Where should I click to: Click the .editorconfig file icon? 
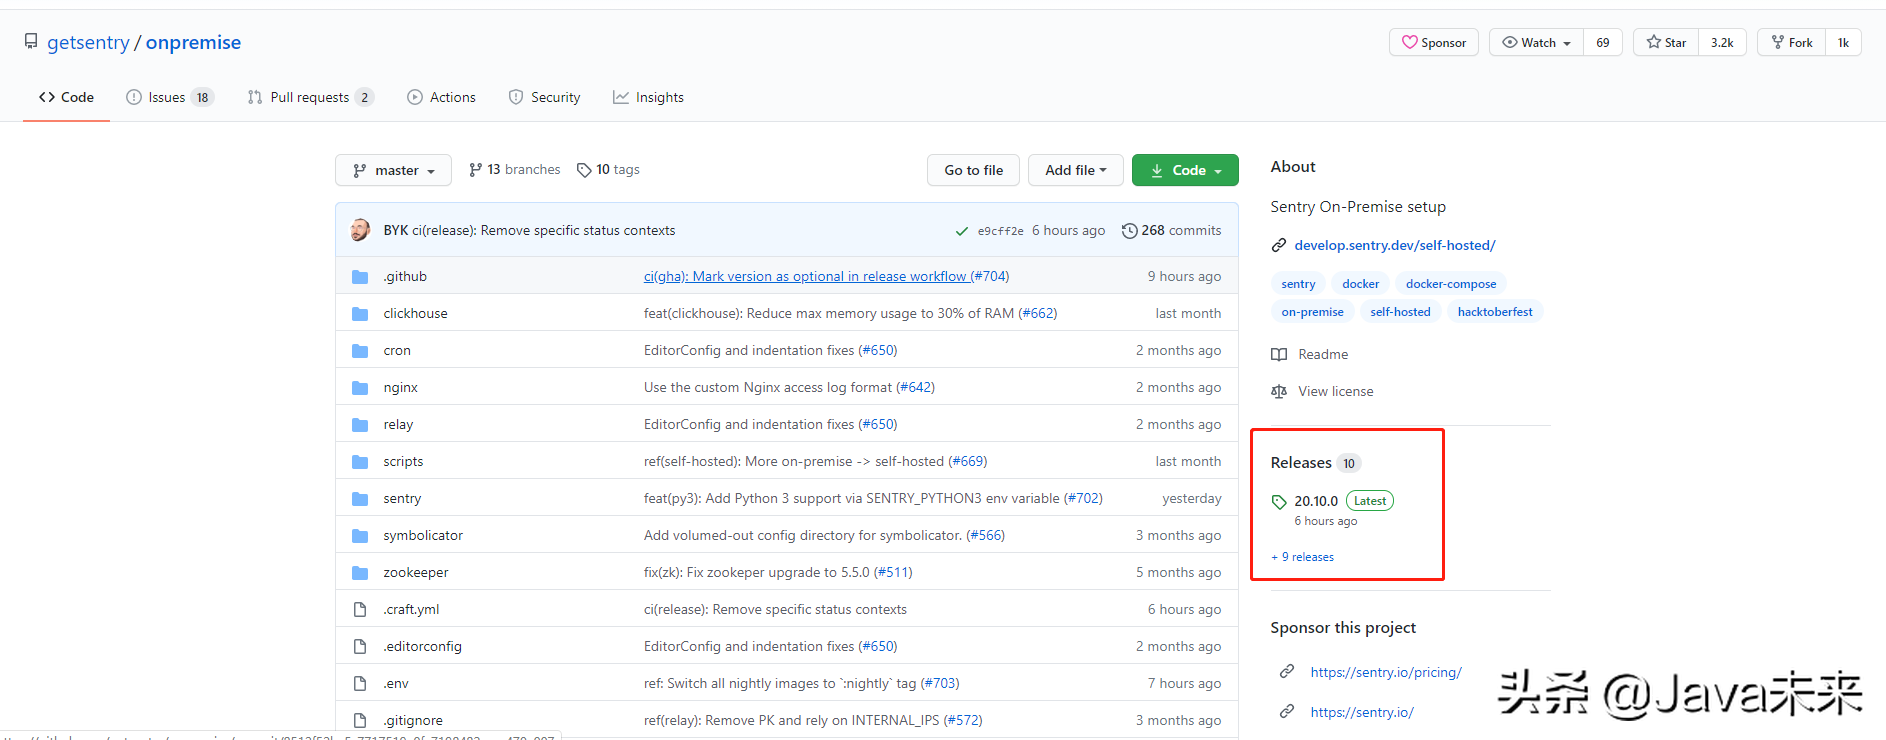[360, 647]
